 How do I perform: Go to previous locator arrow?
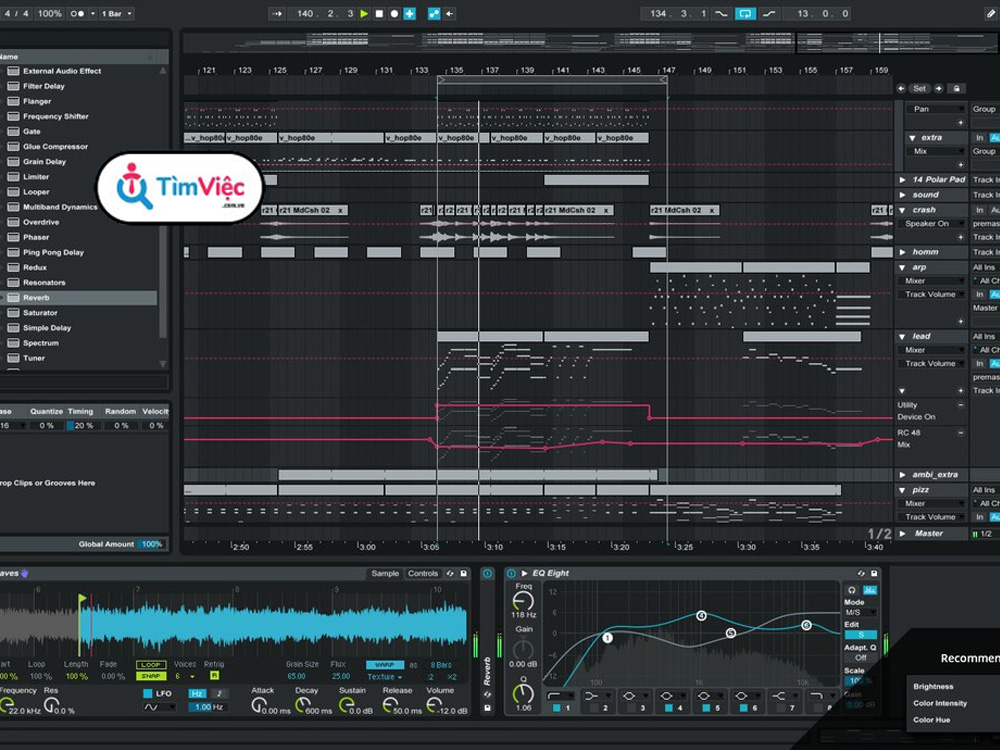901,89
